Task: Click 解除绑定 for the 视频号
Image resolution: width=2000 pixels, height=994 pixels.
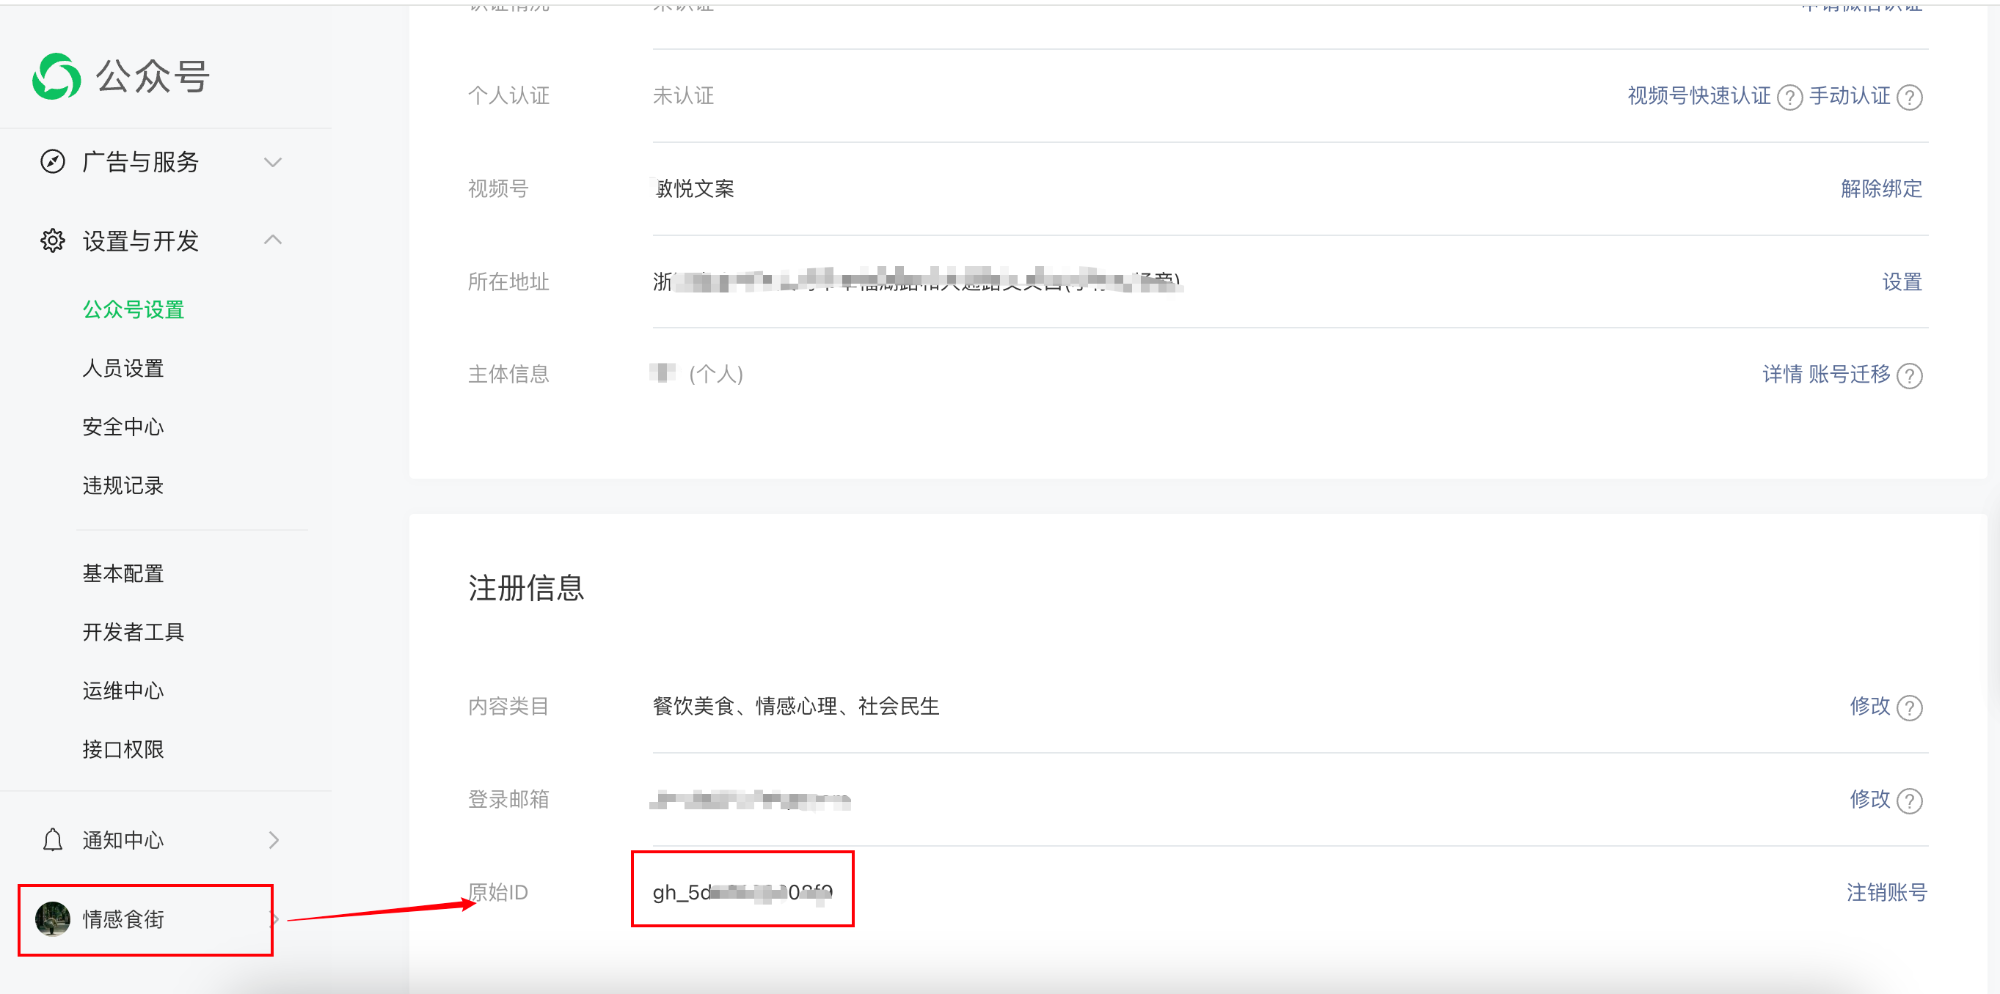Action: [x=1881, y=189]
